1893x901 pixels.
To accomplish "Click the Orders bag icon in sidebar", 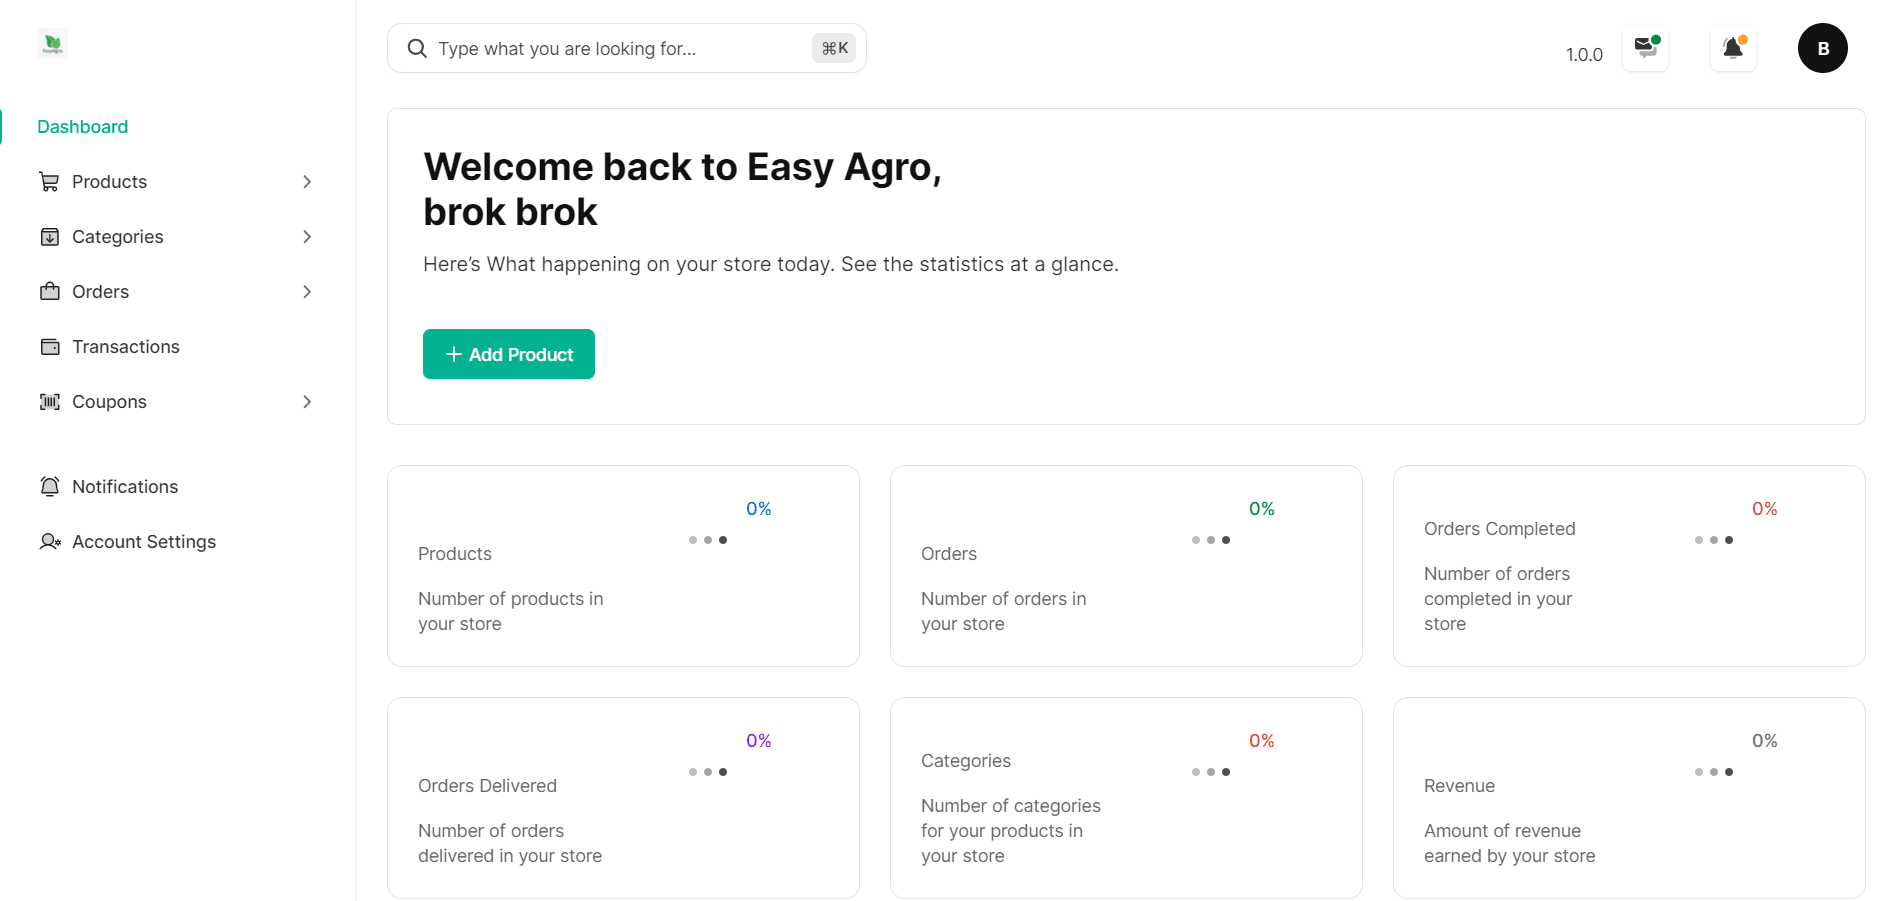I will pos(49,292).
